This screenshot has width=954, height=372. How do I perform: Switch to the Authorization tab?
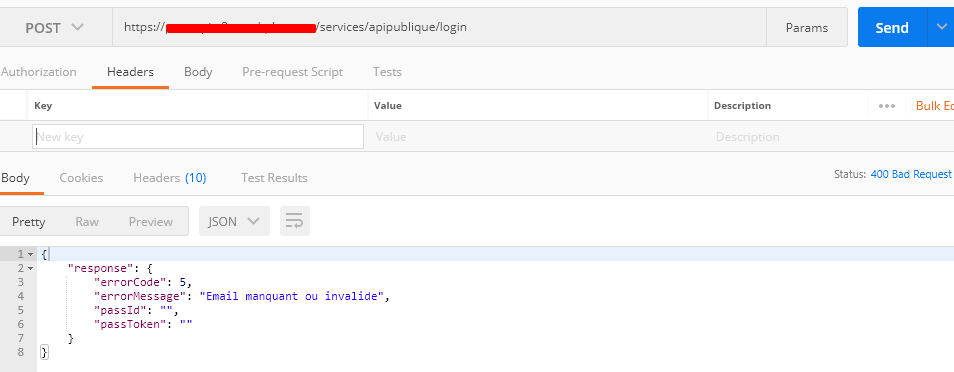38,72
